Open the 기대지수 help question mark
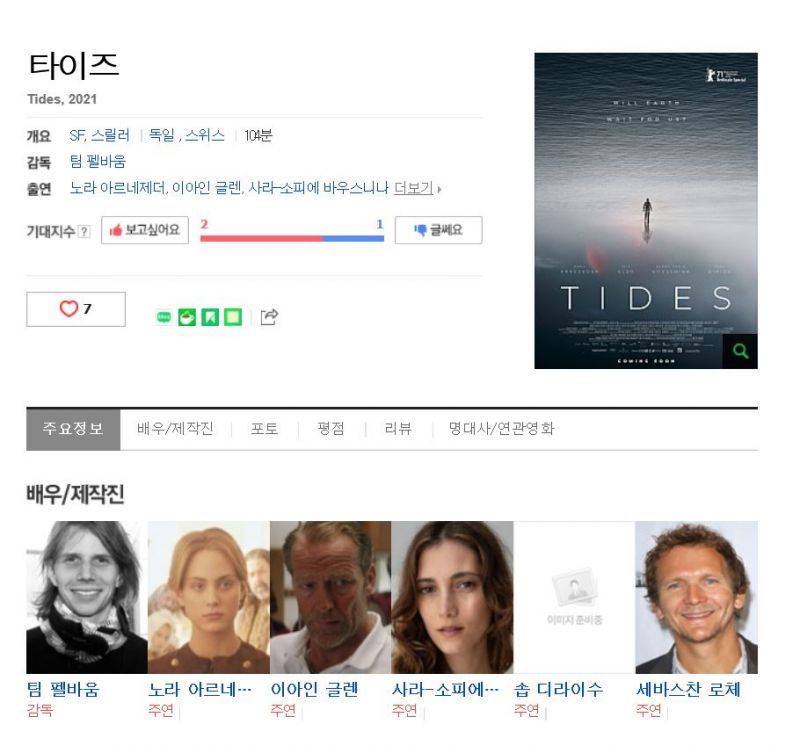 click(84, 232)
